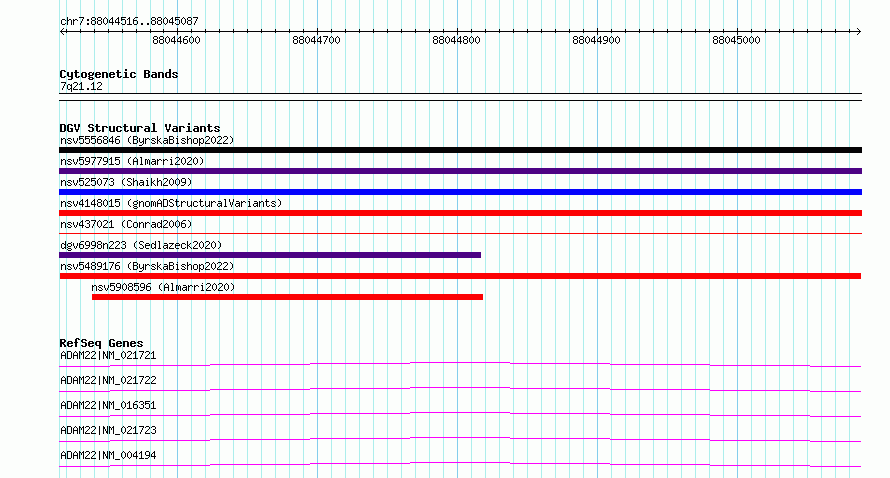Click the red nsv4148015 variant bar

pyautogui.click(x=460, y=213)
